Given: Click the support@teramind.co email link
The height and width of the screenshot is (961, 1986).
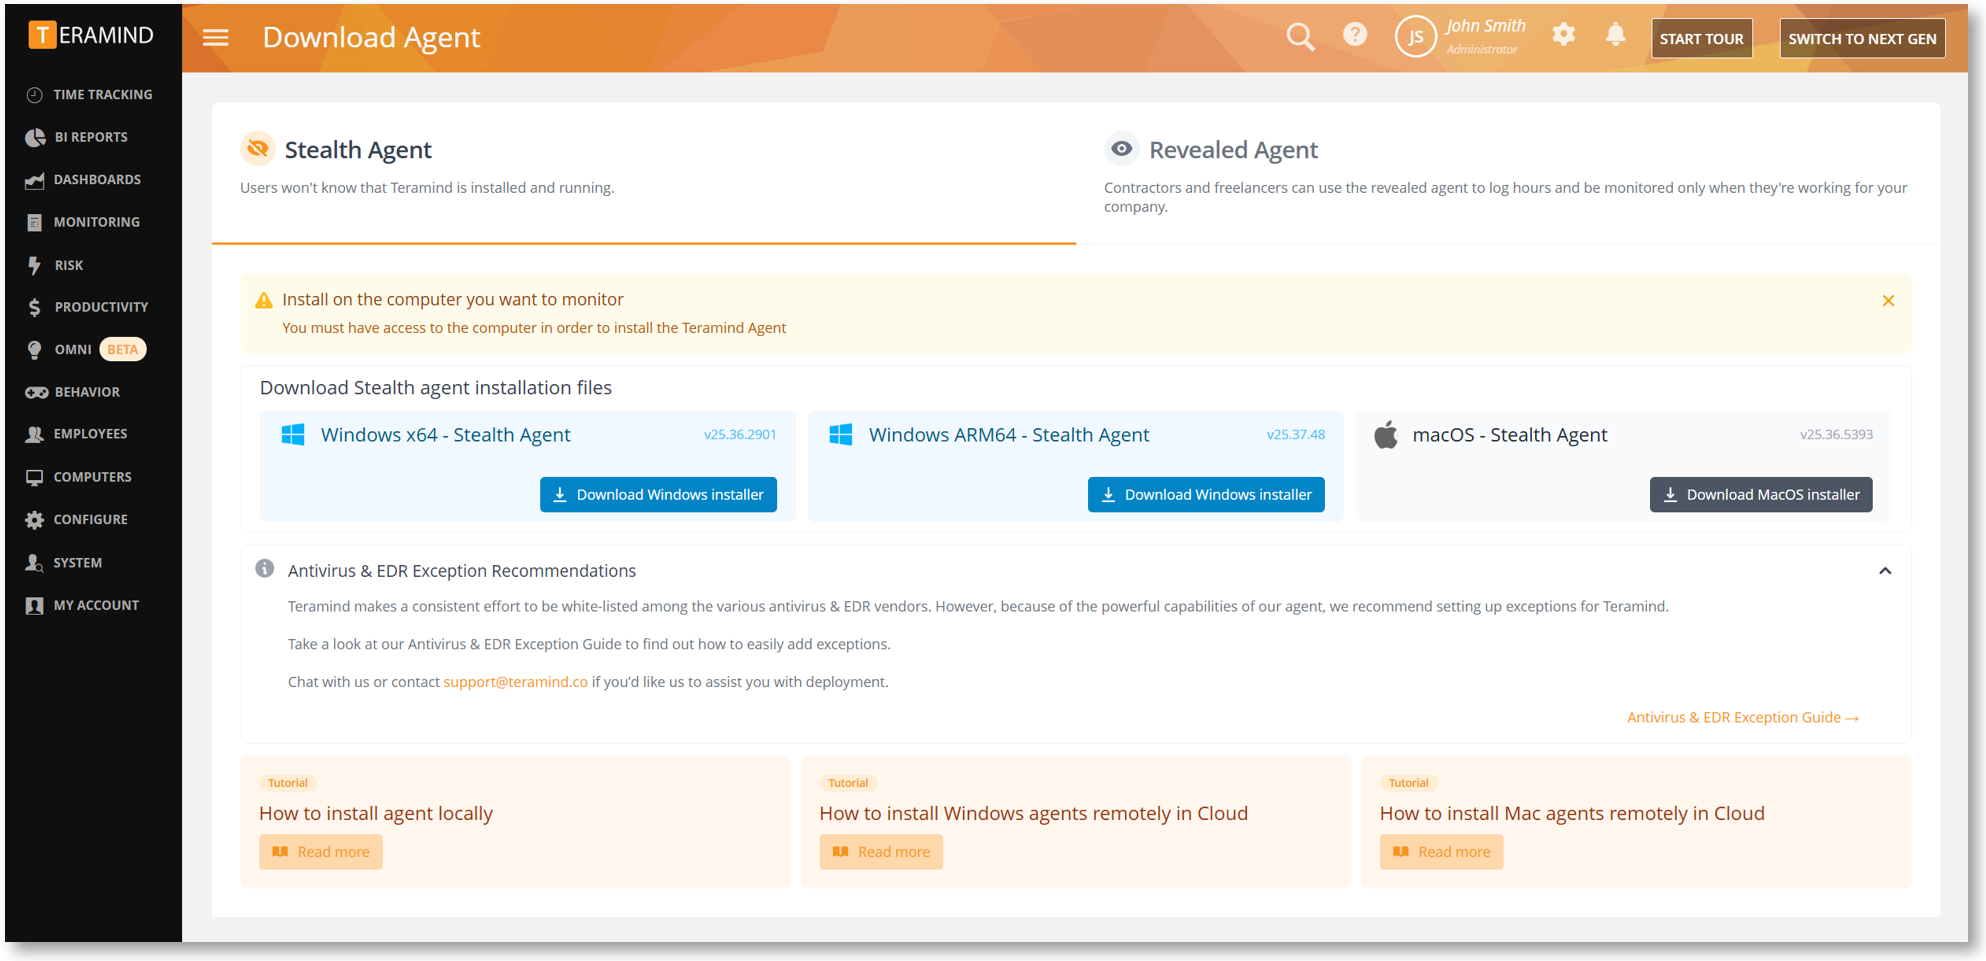Looking at the screenshot, I should click(515, 682).
